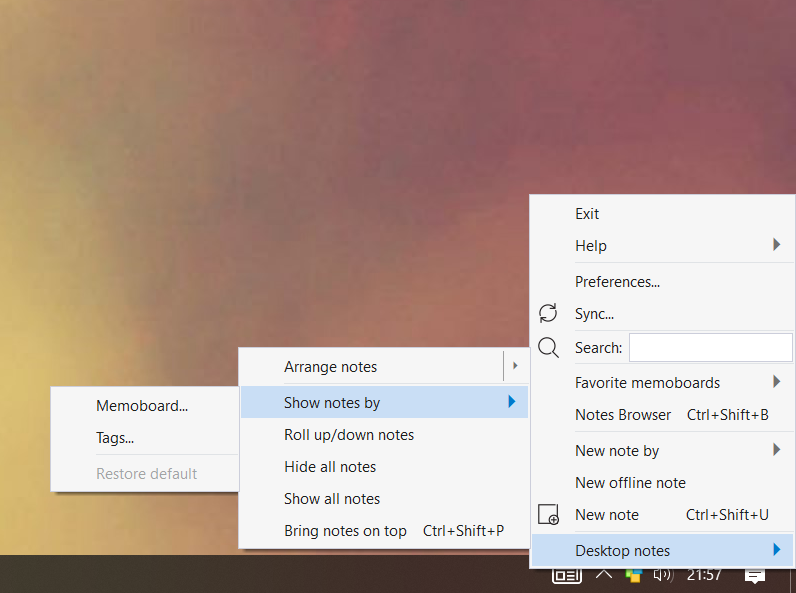Select Show all notes

pos(384,499)
